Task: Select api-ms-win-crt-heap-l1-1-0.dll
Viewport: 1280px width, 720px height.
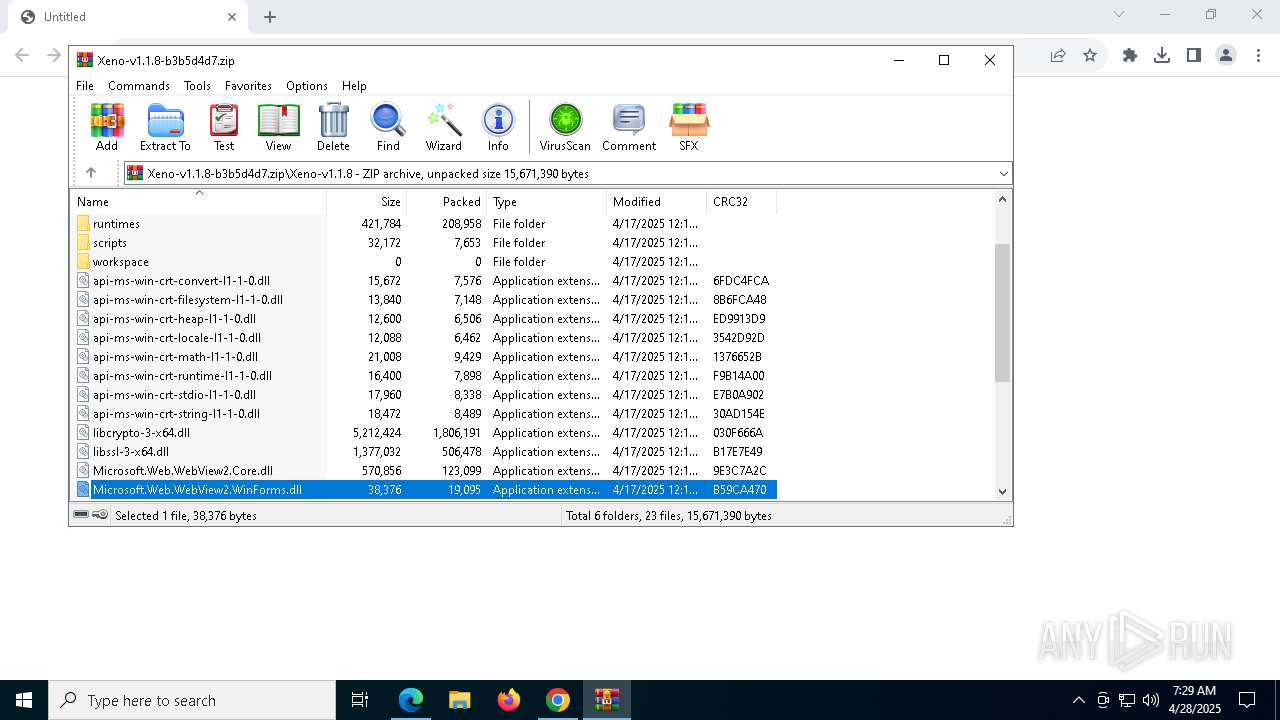Action: click(174, 319)
